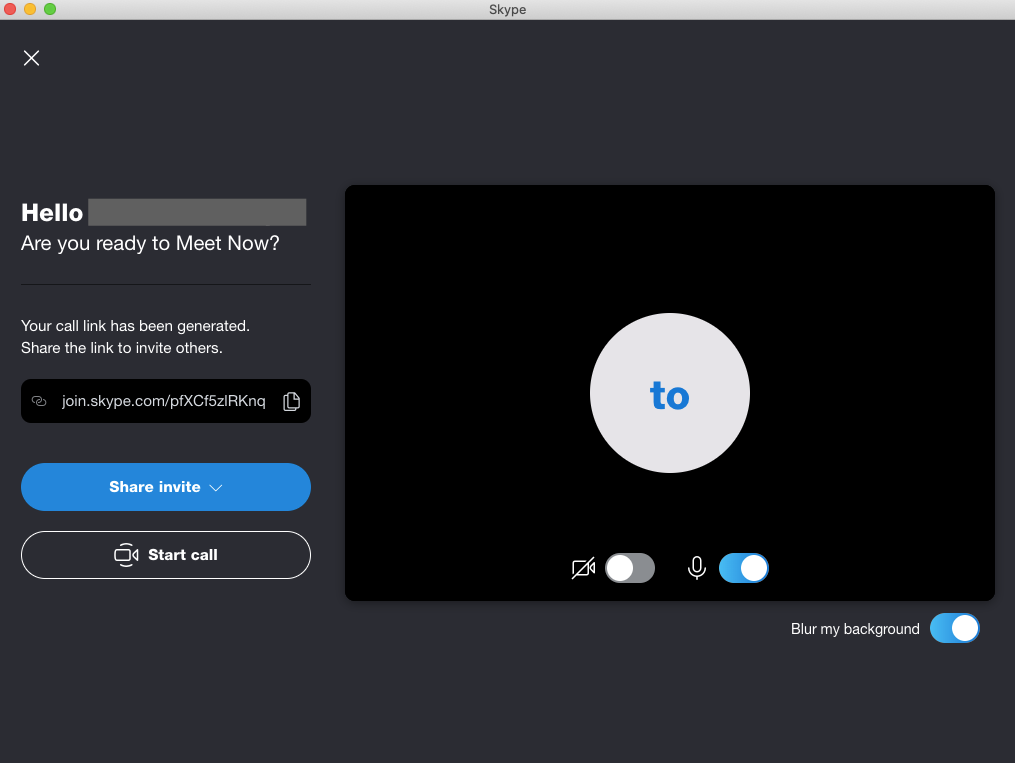
Task: Click the red window close button
Action: coord(10,9)
